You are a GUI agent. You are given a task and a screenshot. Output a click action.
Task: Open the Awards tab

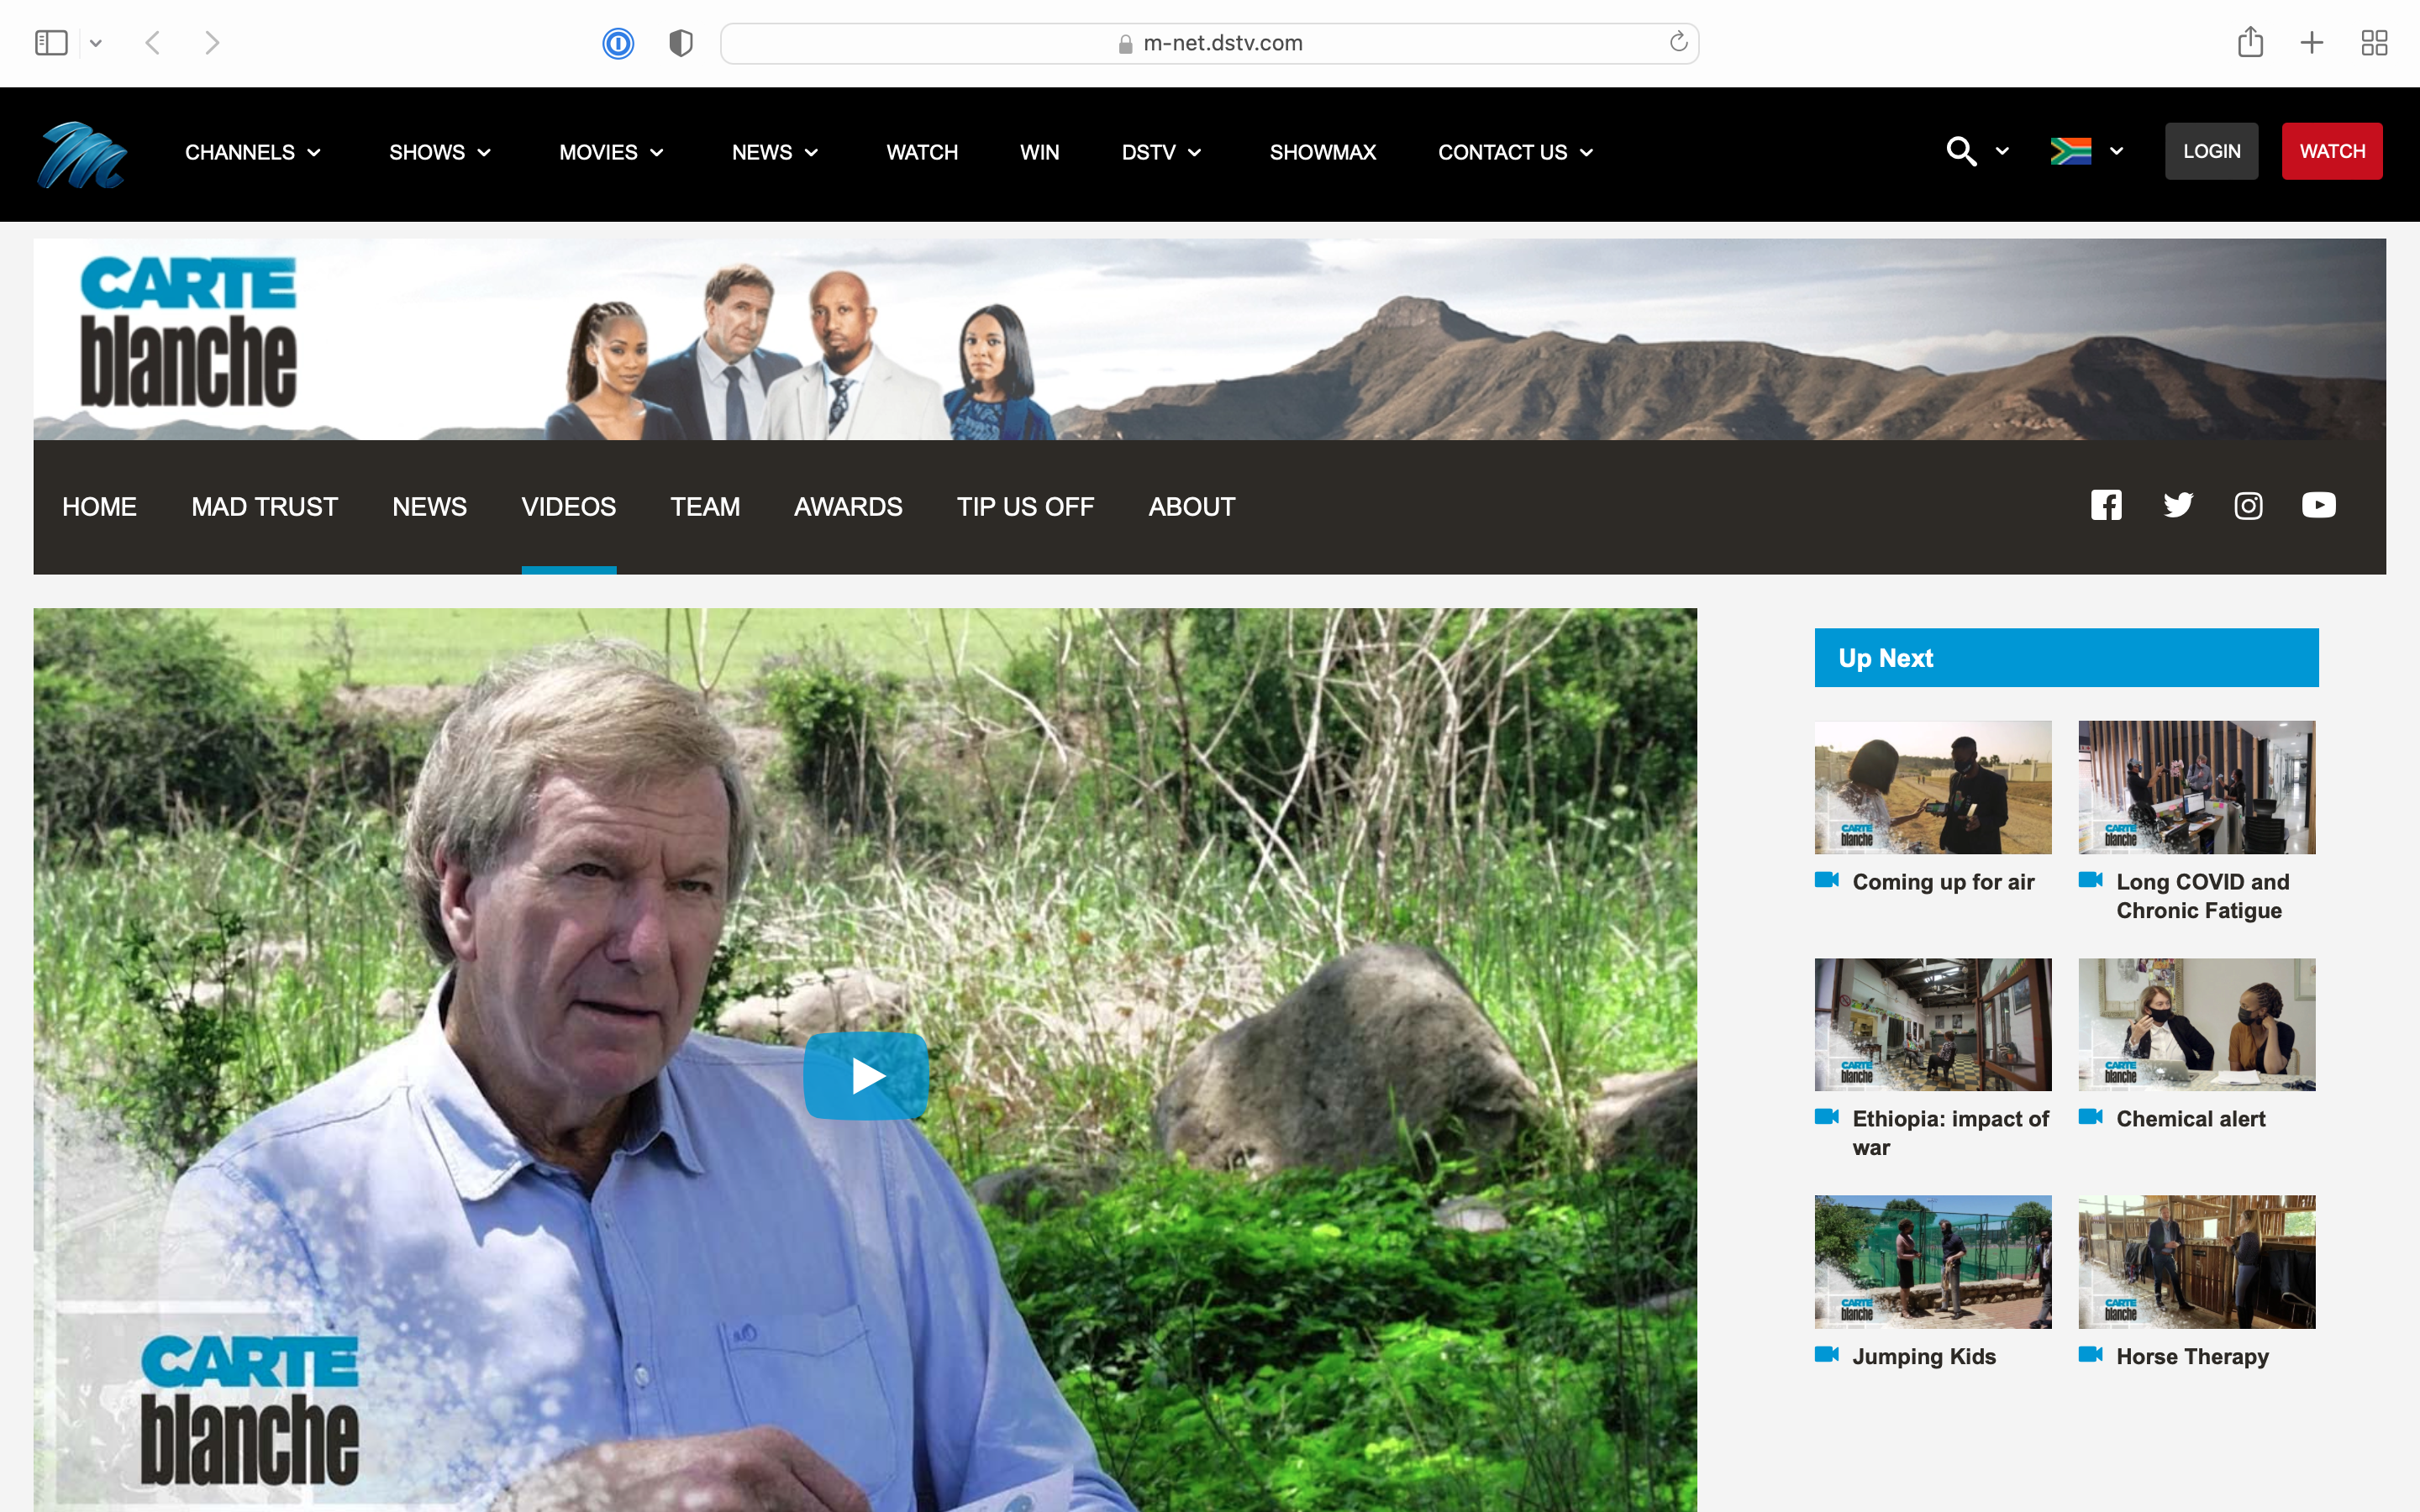(848, 507)
